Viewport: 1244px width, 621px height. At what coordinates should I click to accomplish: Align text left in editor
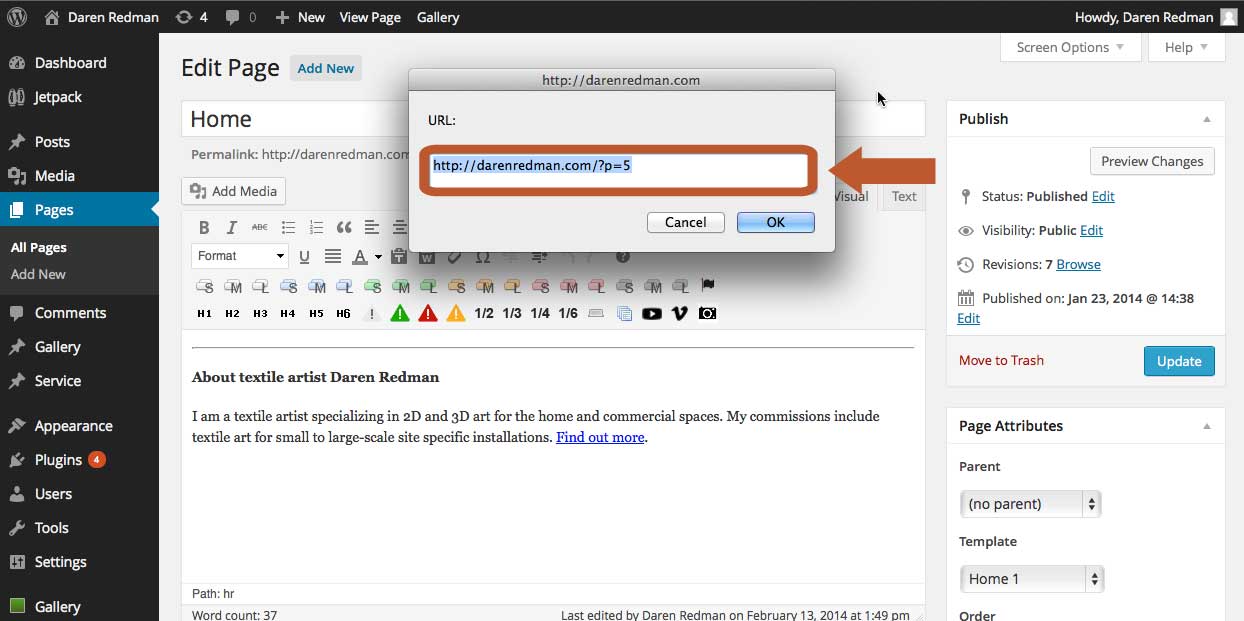[372, 227]
